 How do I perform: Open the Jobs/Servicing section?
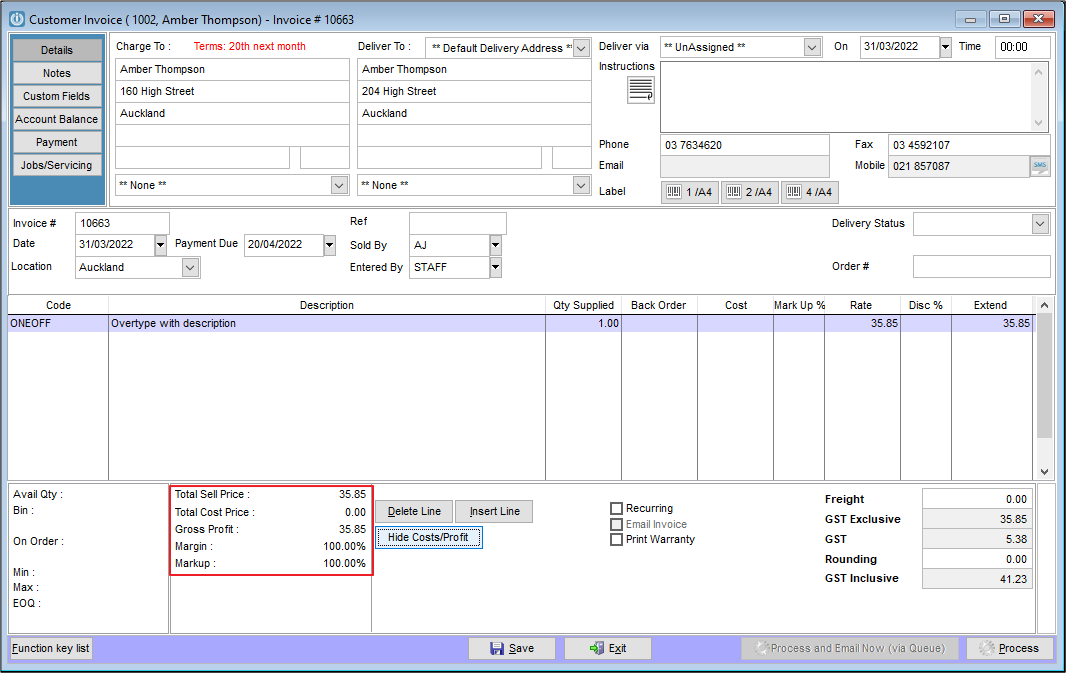point(57,165)
